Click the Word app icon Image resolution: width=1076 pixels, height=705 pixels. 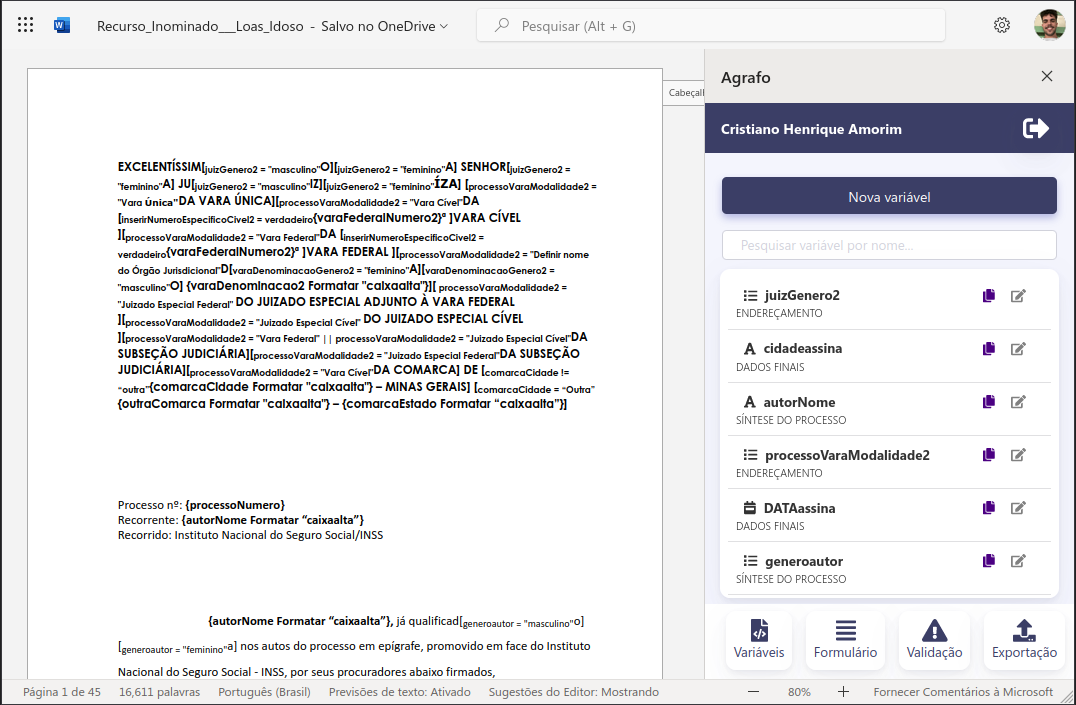(x=62, y=25)
